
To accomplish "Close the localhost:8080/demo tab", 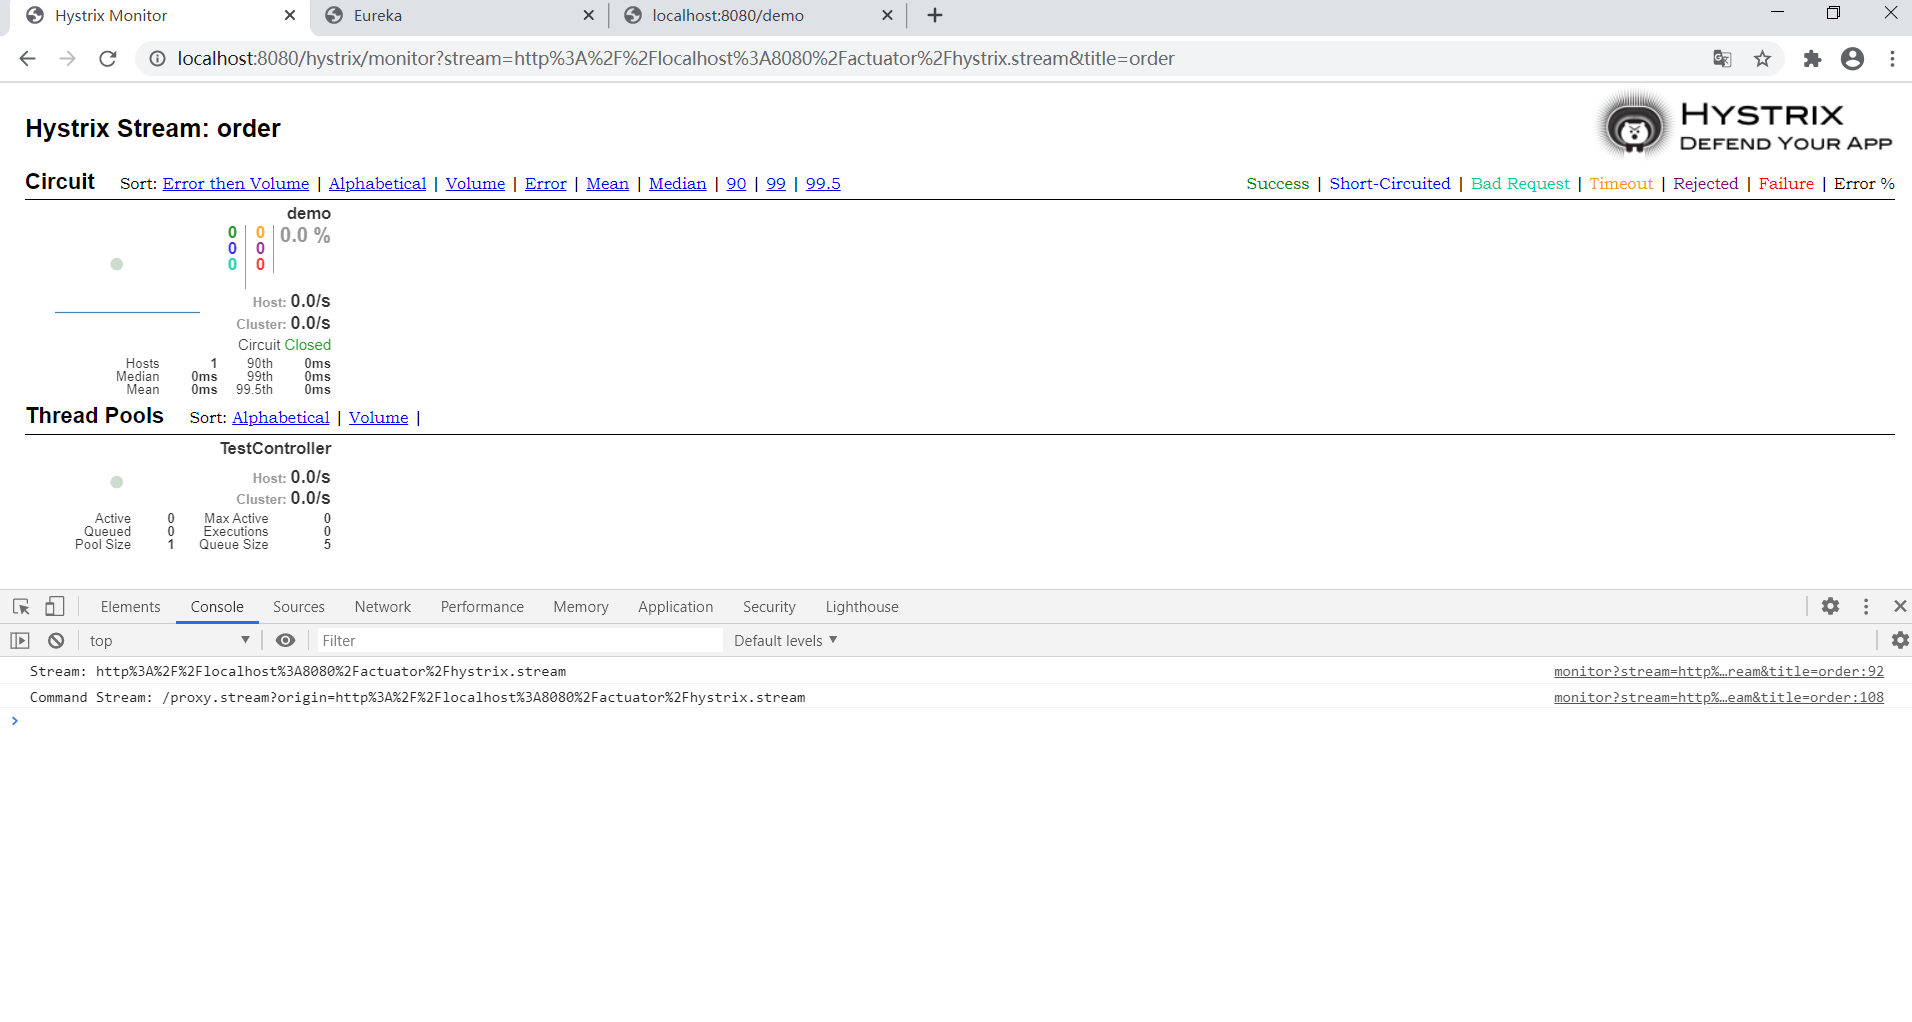I will coord(887,15).
